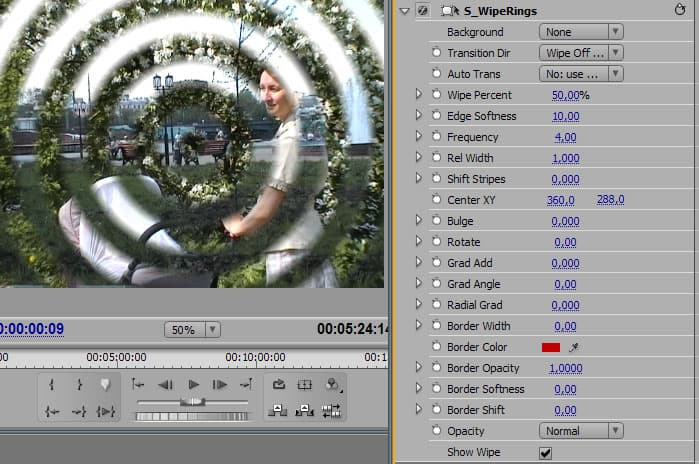Click the Shift Stripes stopwatch
Viewport: 699px width, 464px height.
point(436,178)
